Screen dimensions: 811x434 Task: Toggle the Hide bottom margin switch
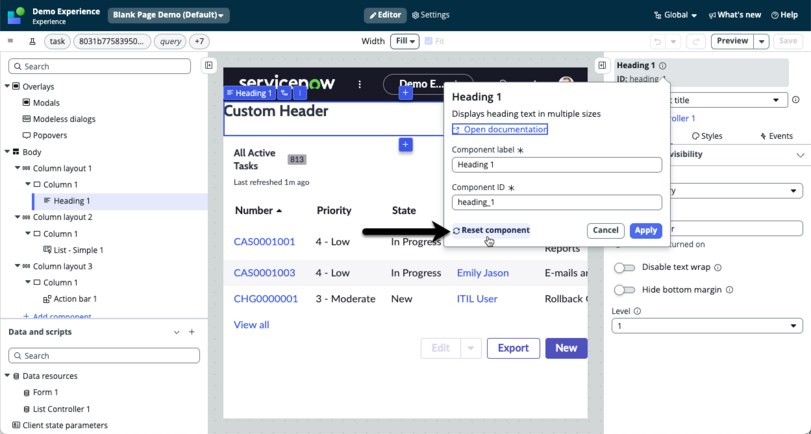(624, 290)
